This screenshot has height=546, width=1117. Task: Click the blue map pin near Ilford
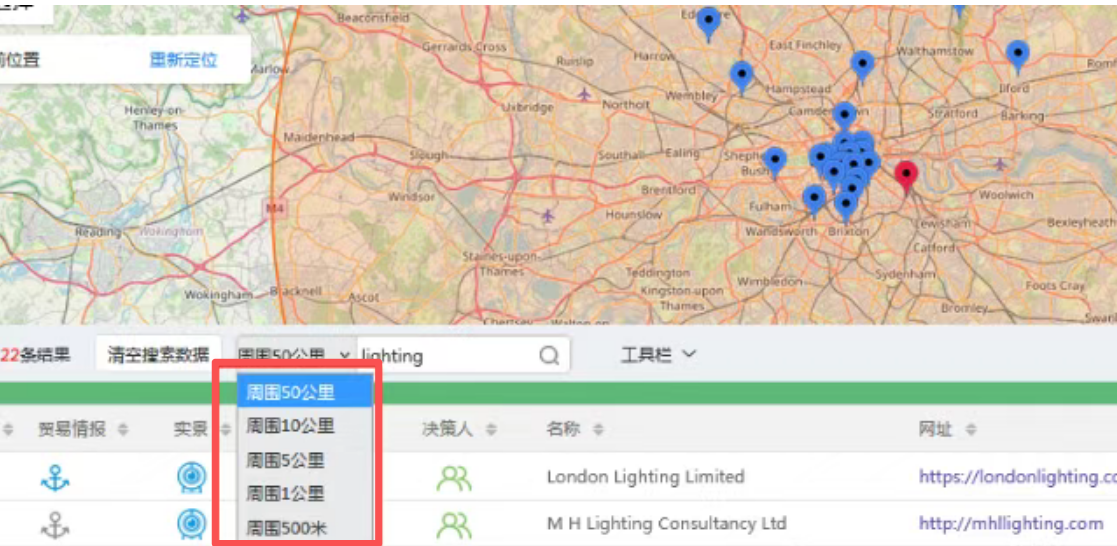pyautogui.click(x=1017, y=54)
